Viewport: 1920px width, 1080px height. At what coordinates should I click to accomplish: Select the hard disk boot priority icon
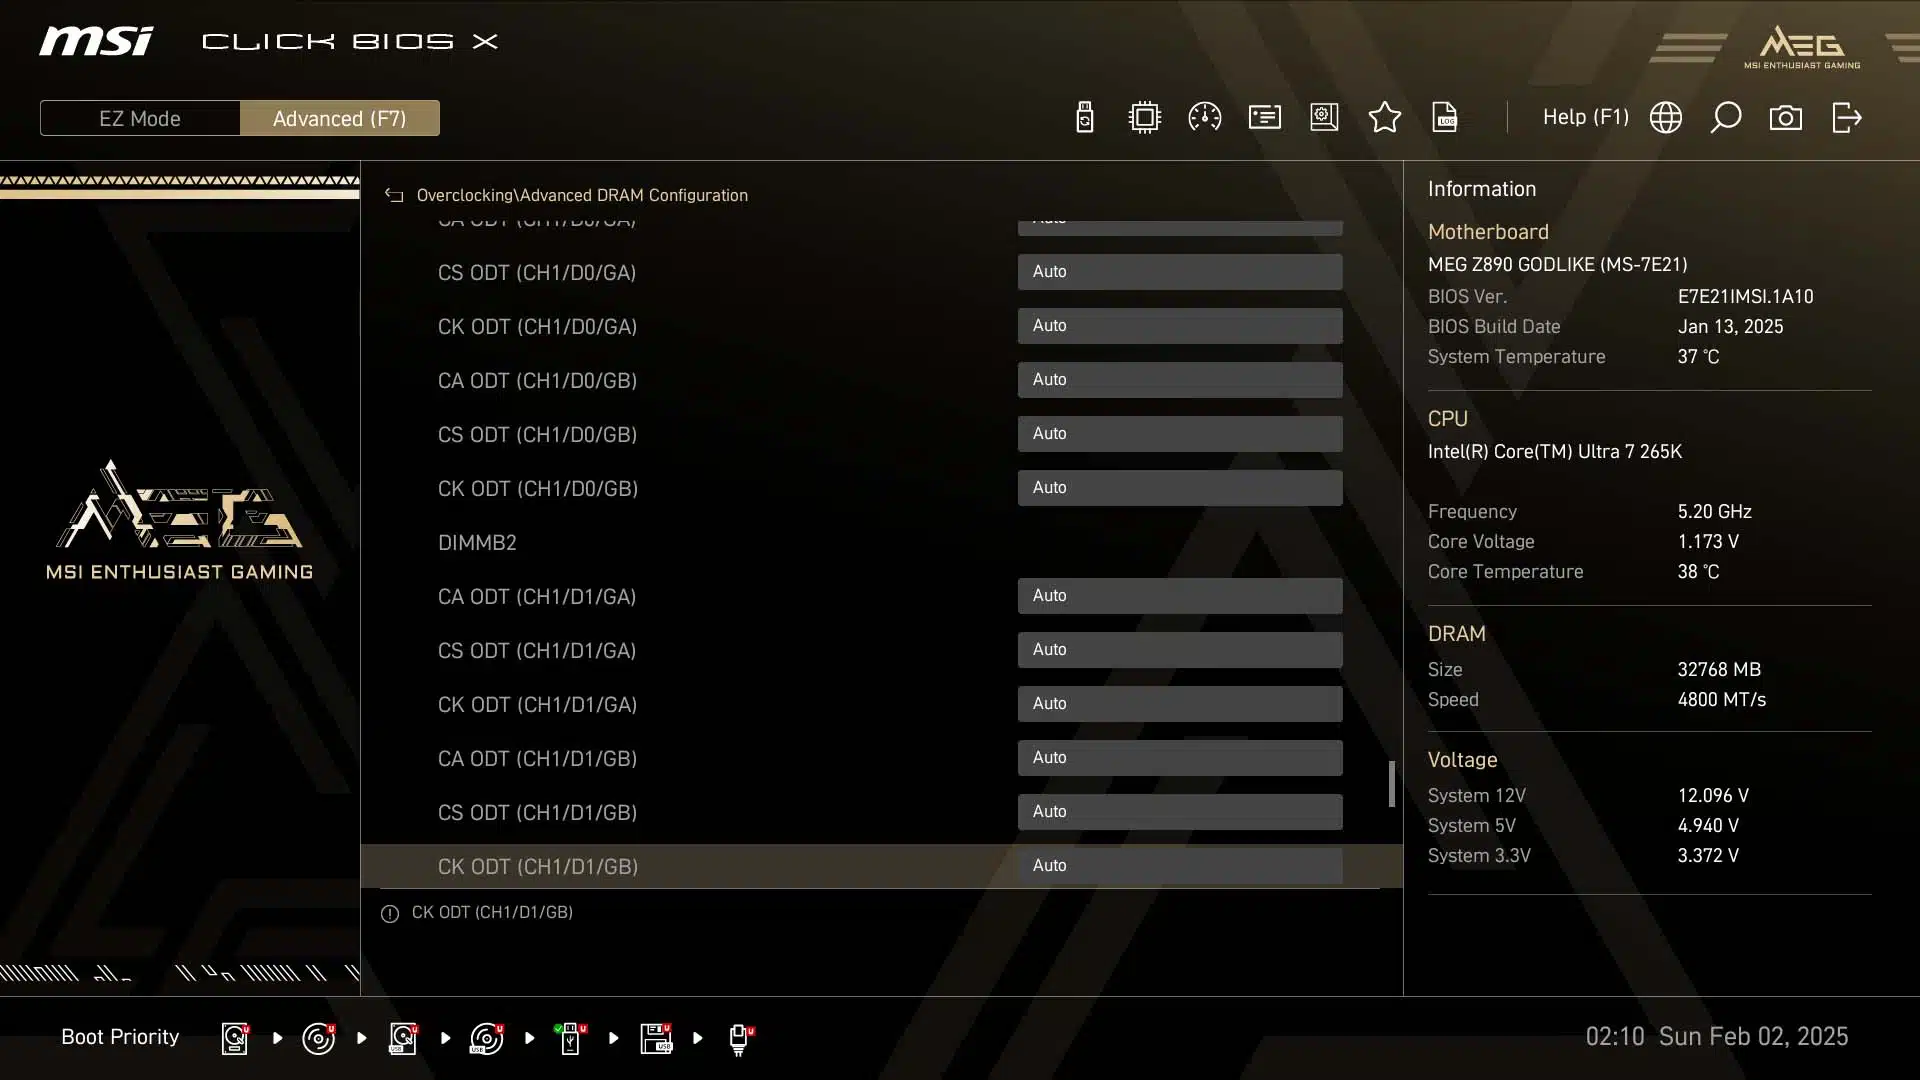235,1038
